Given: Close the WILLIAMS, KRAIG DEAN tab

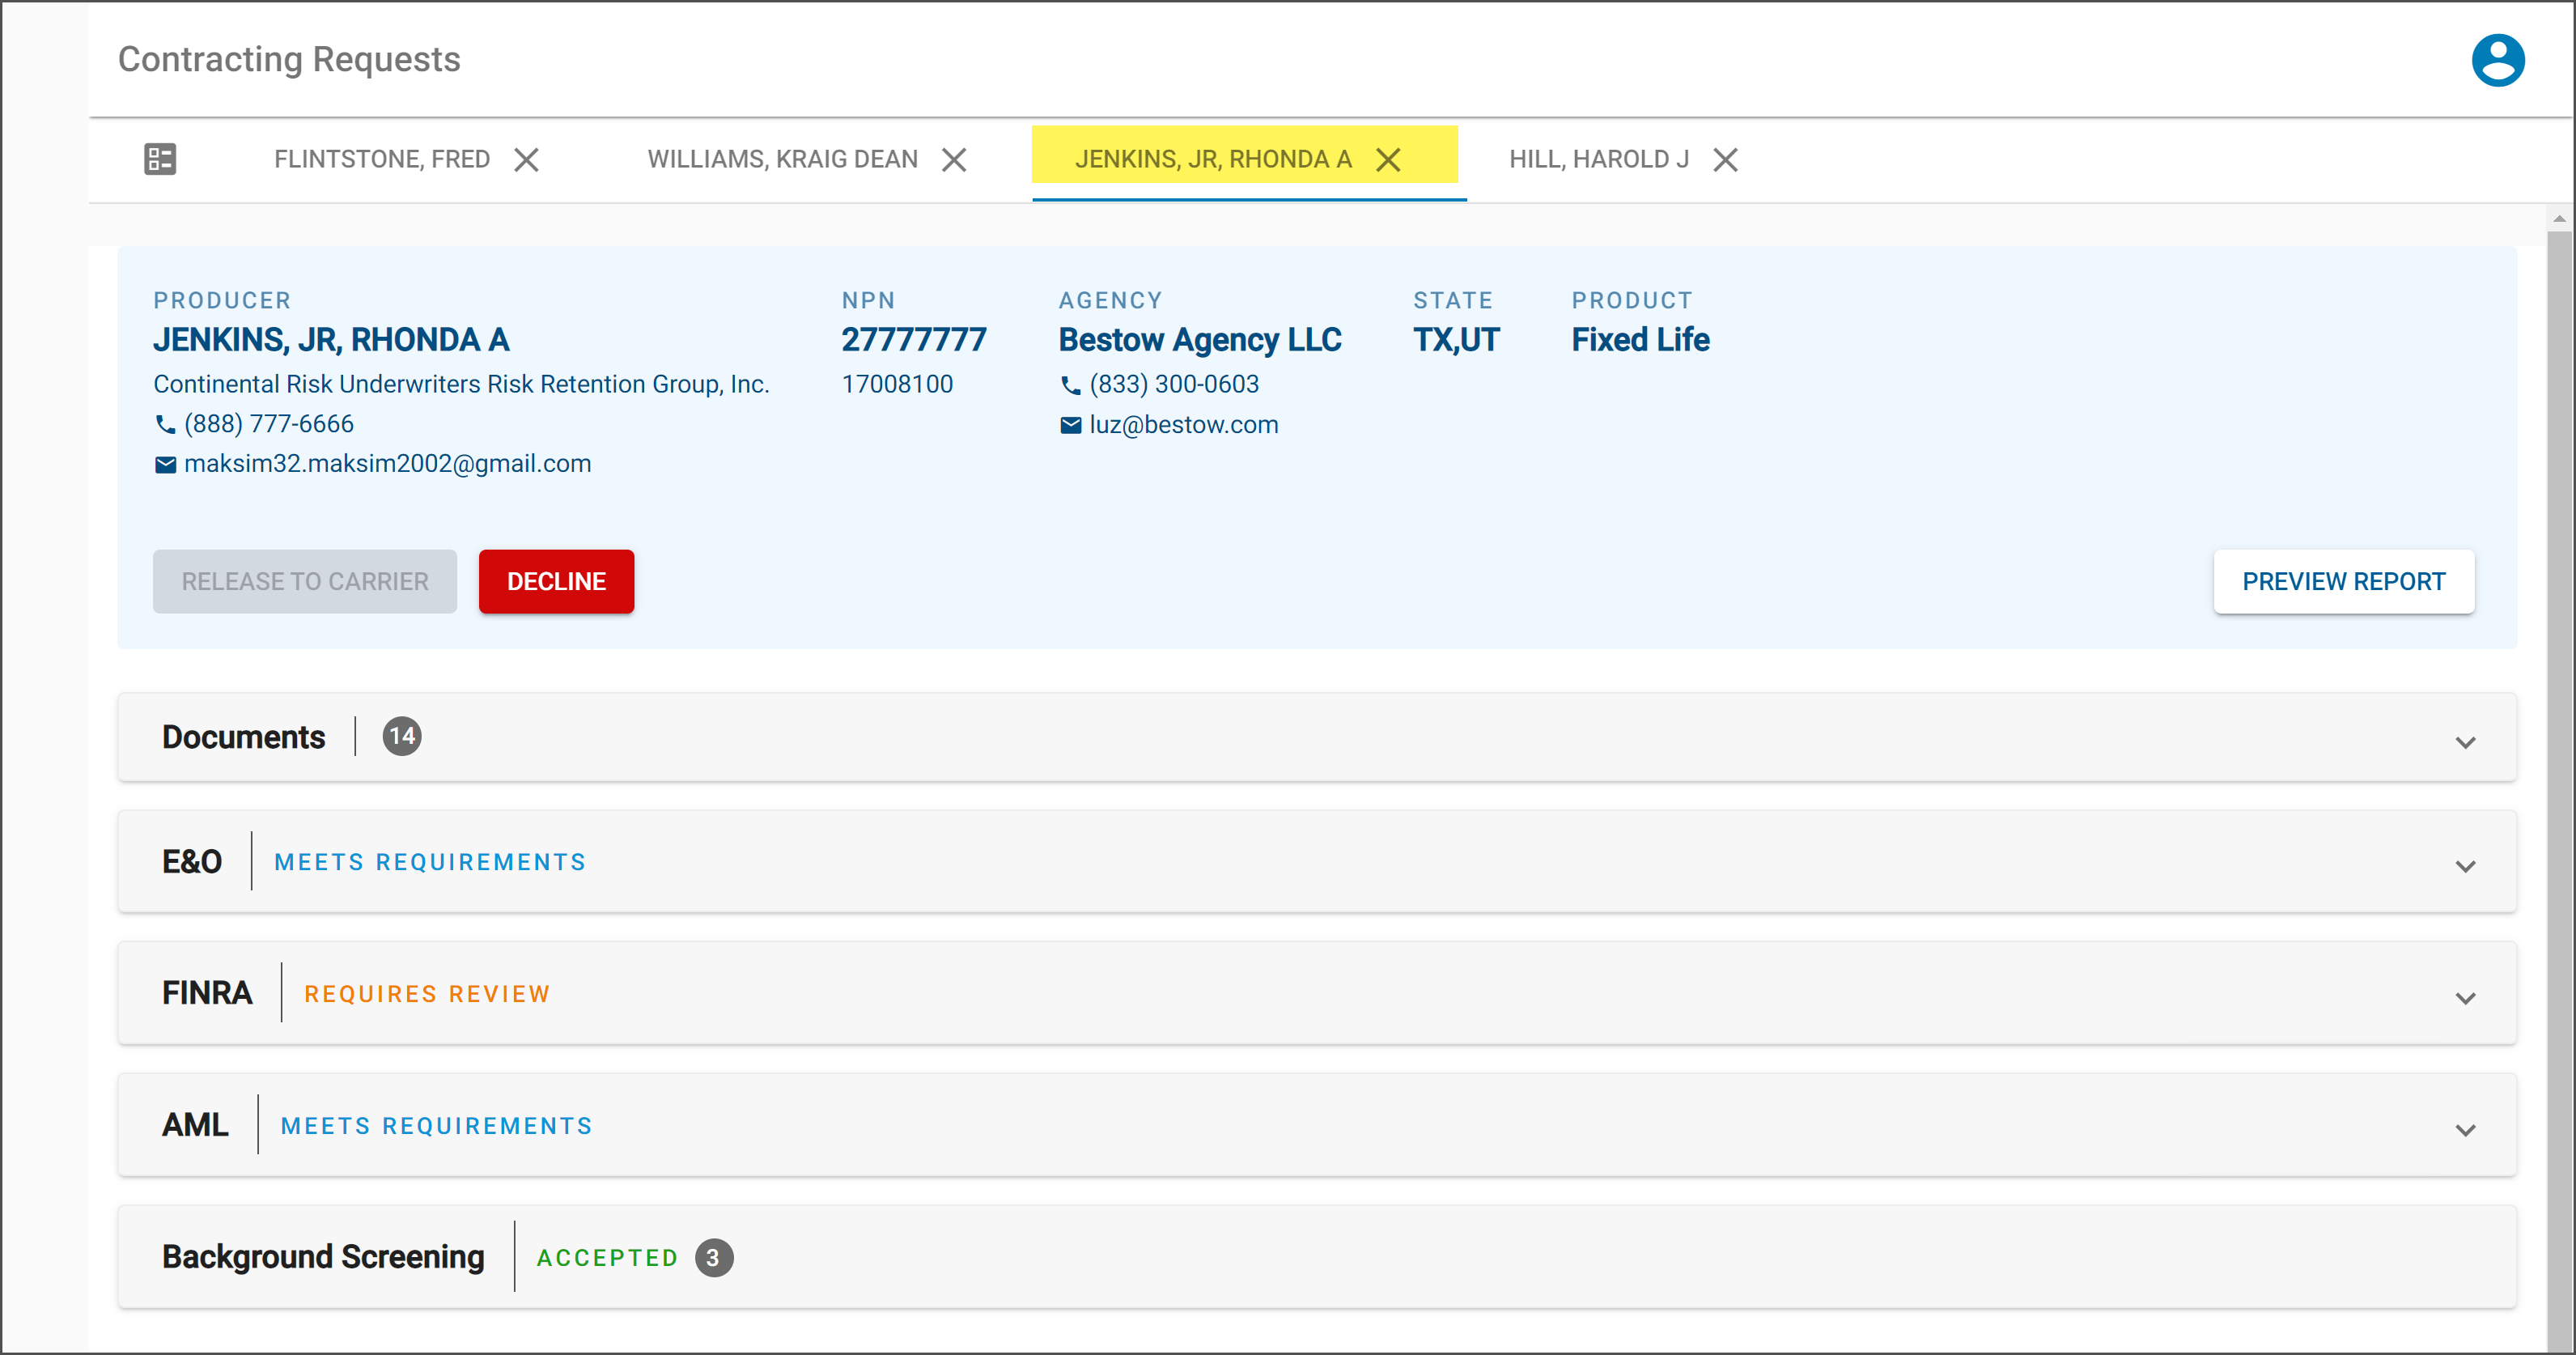Looking at the screenshot, I should click(x=954, y=160).
